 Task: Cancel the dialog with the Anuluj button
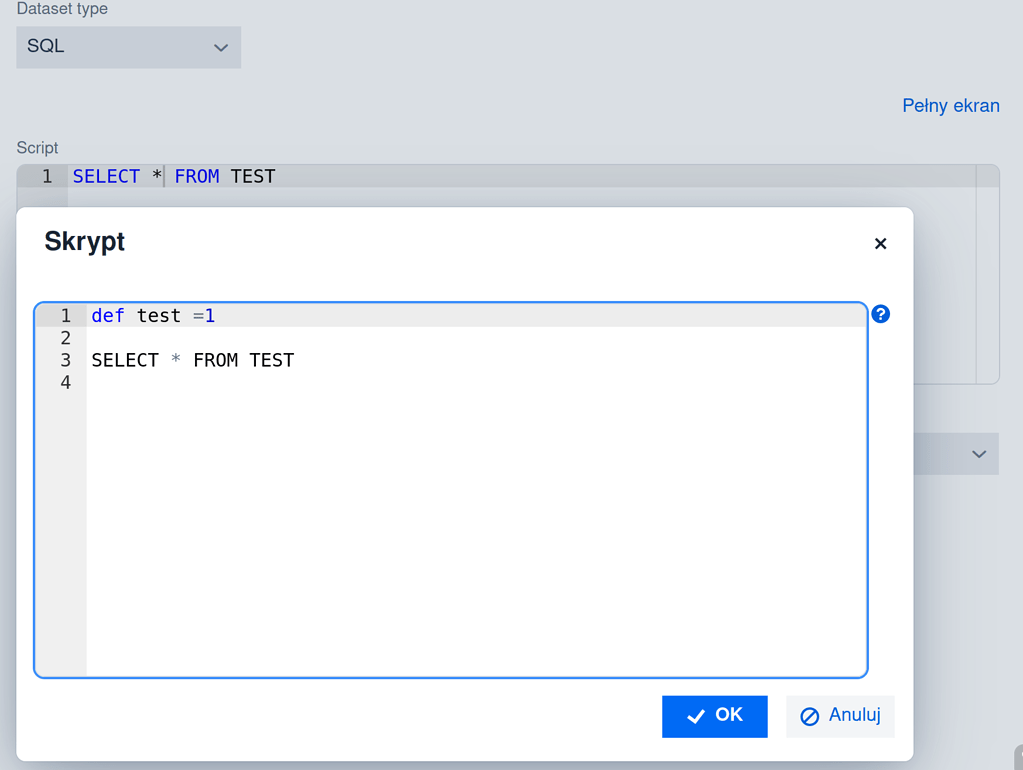coord(839,716)
